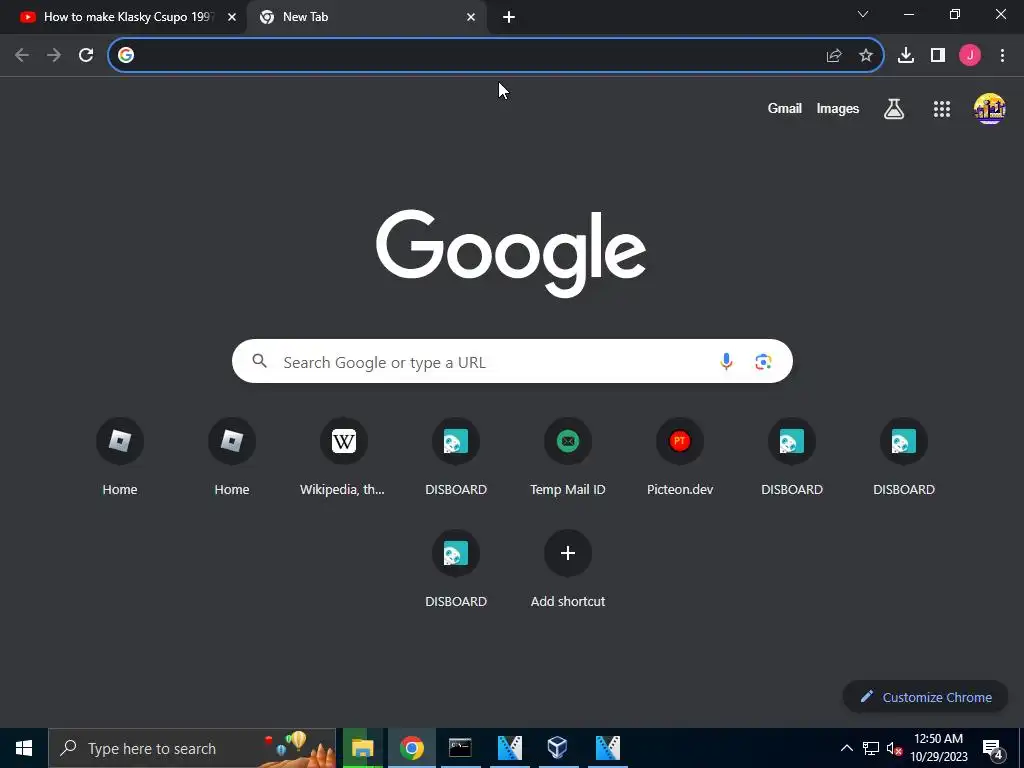Open the Downloads icon in toolbar
Screen dimensions: 1024x768
(906, 56)
